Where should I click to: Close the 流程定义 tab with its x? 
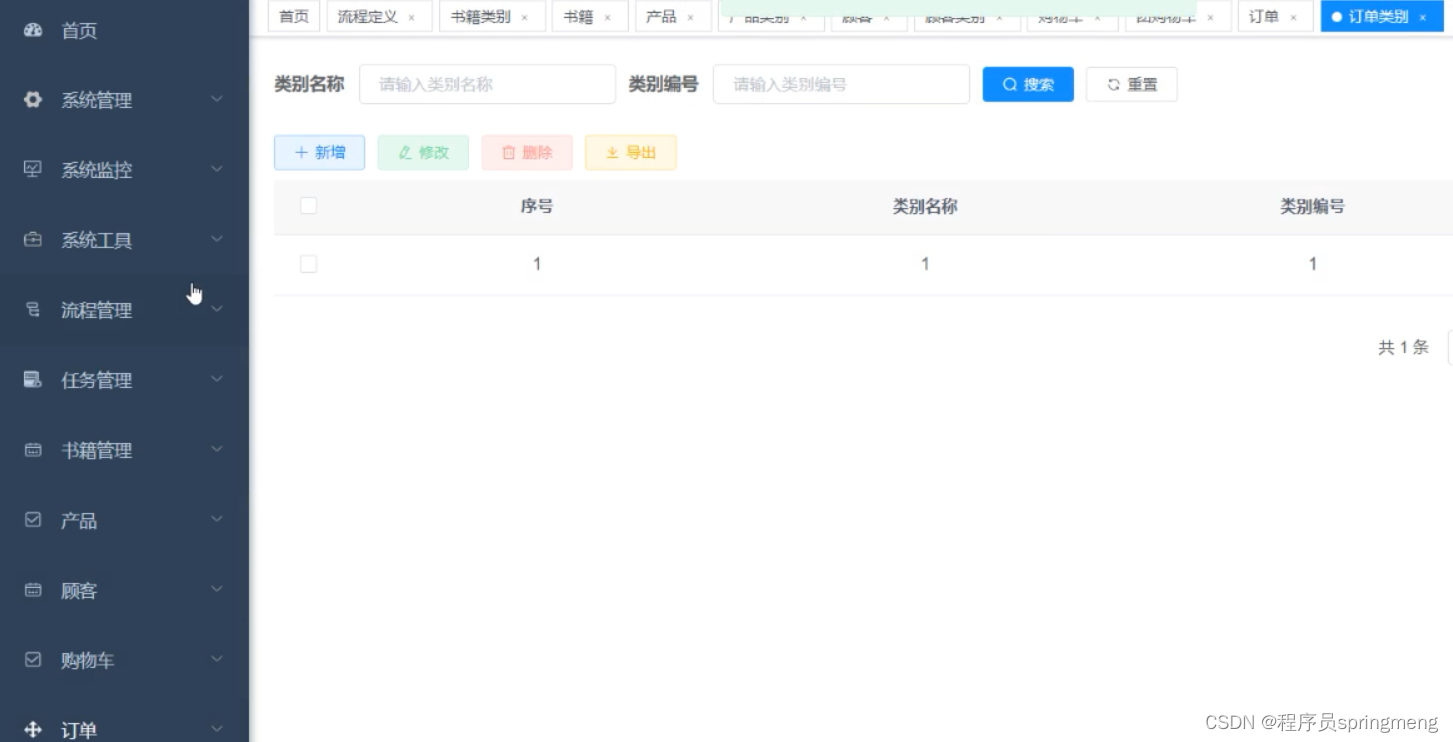[412, 18]
